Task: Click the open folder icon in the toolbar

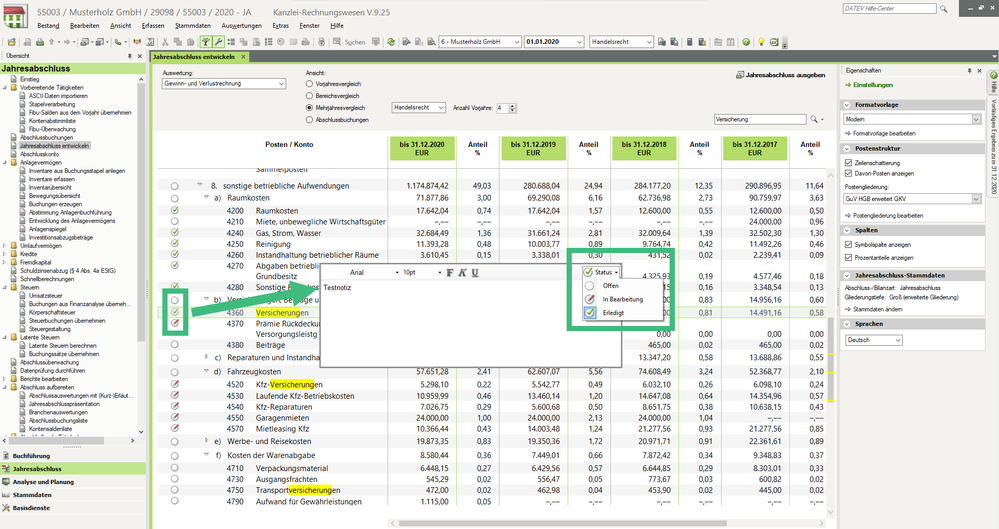Action: coord(11,42)
